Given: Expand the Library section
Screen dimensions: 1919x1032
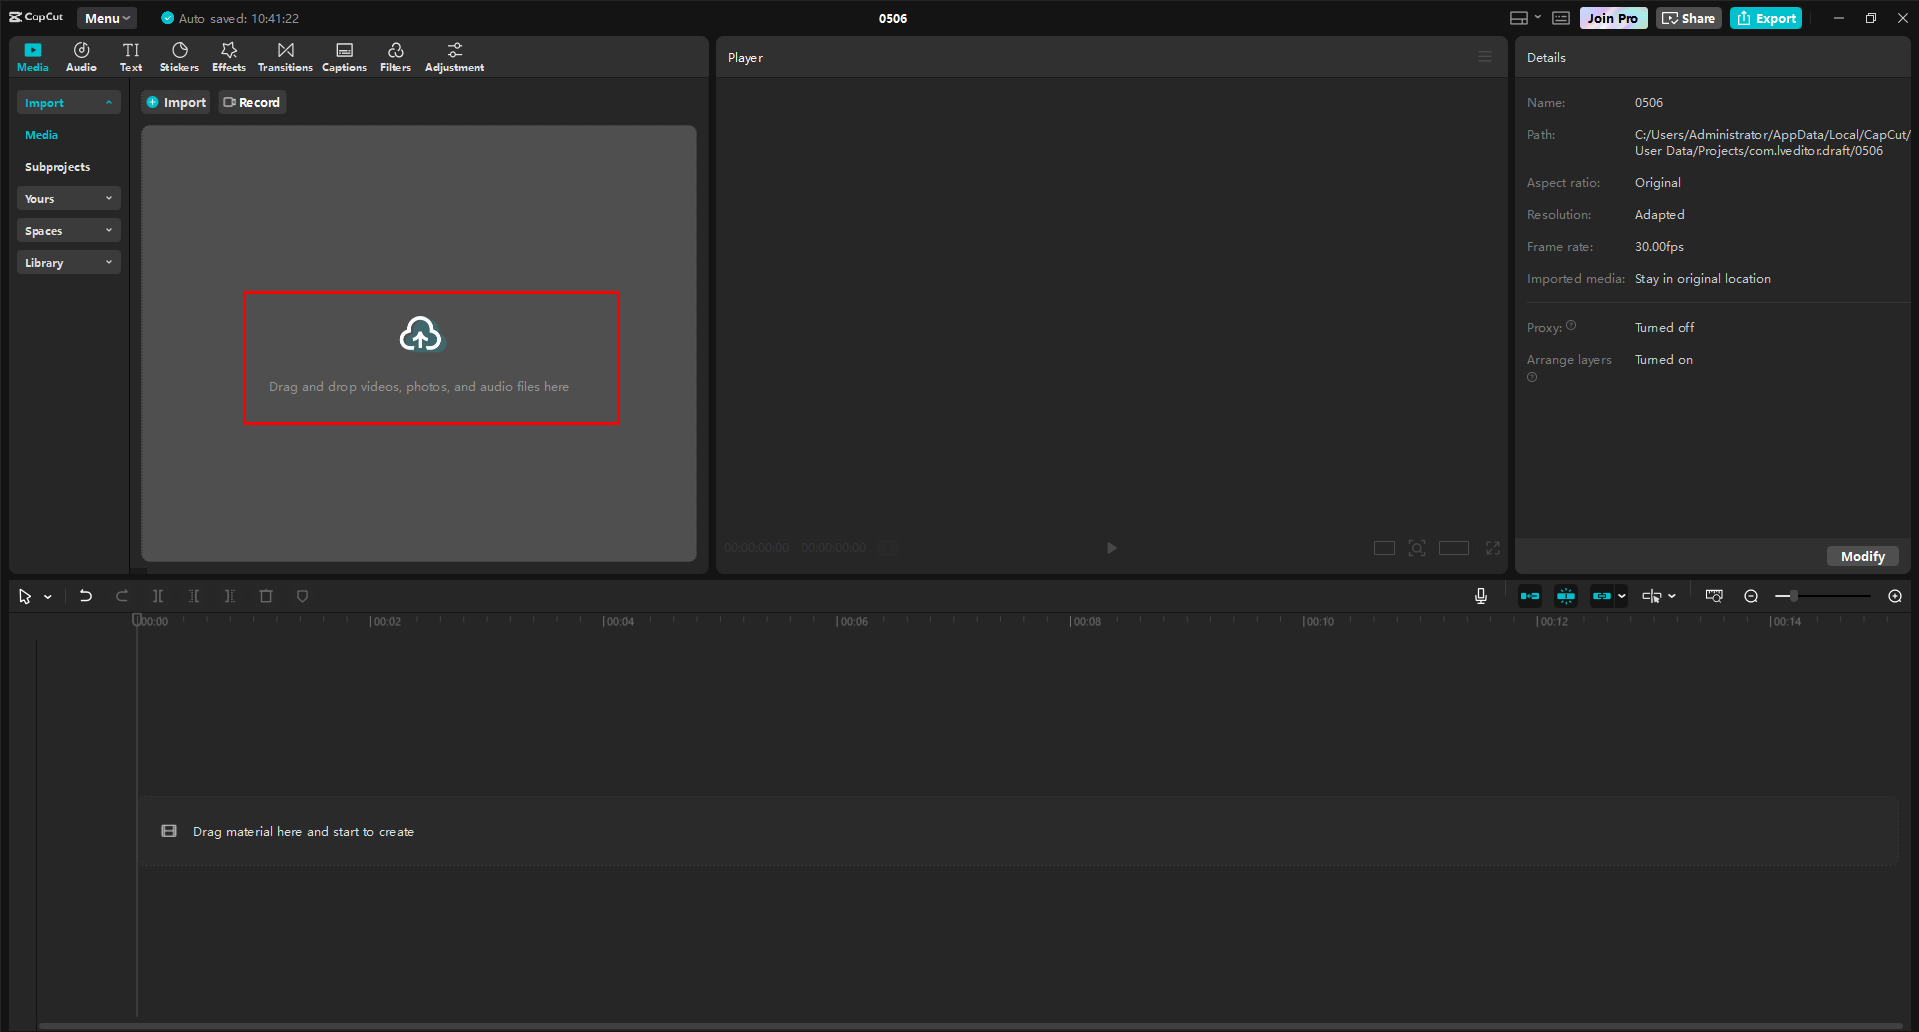Looking at the screenshot, I should [x=68, y=263].
